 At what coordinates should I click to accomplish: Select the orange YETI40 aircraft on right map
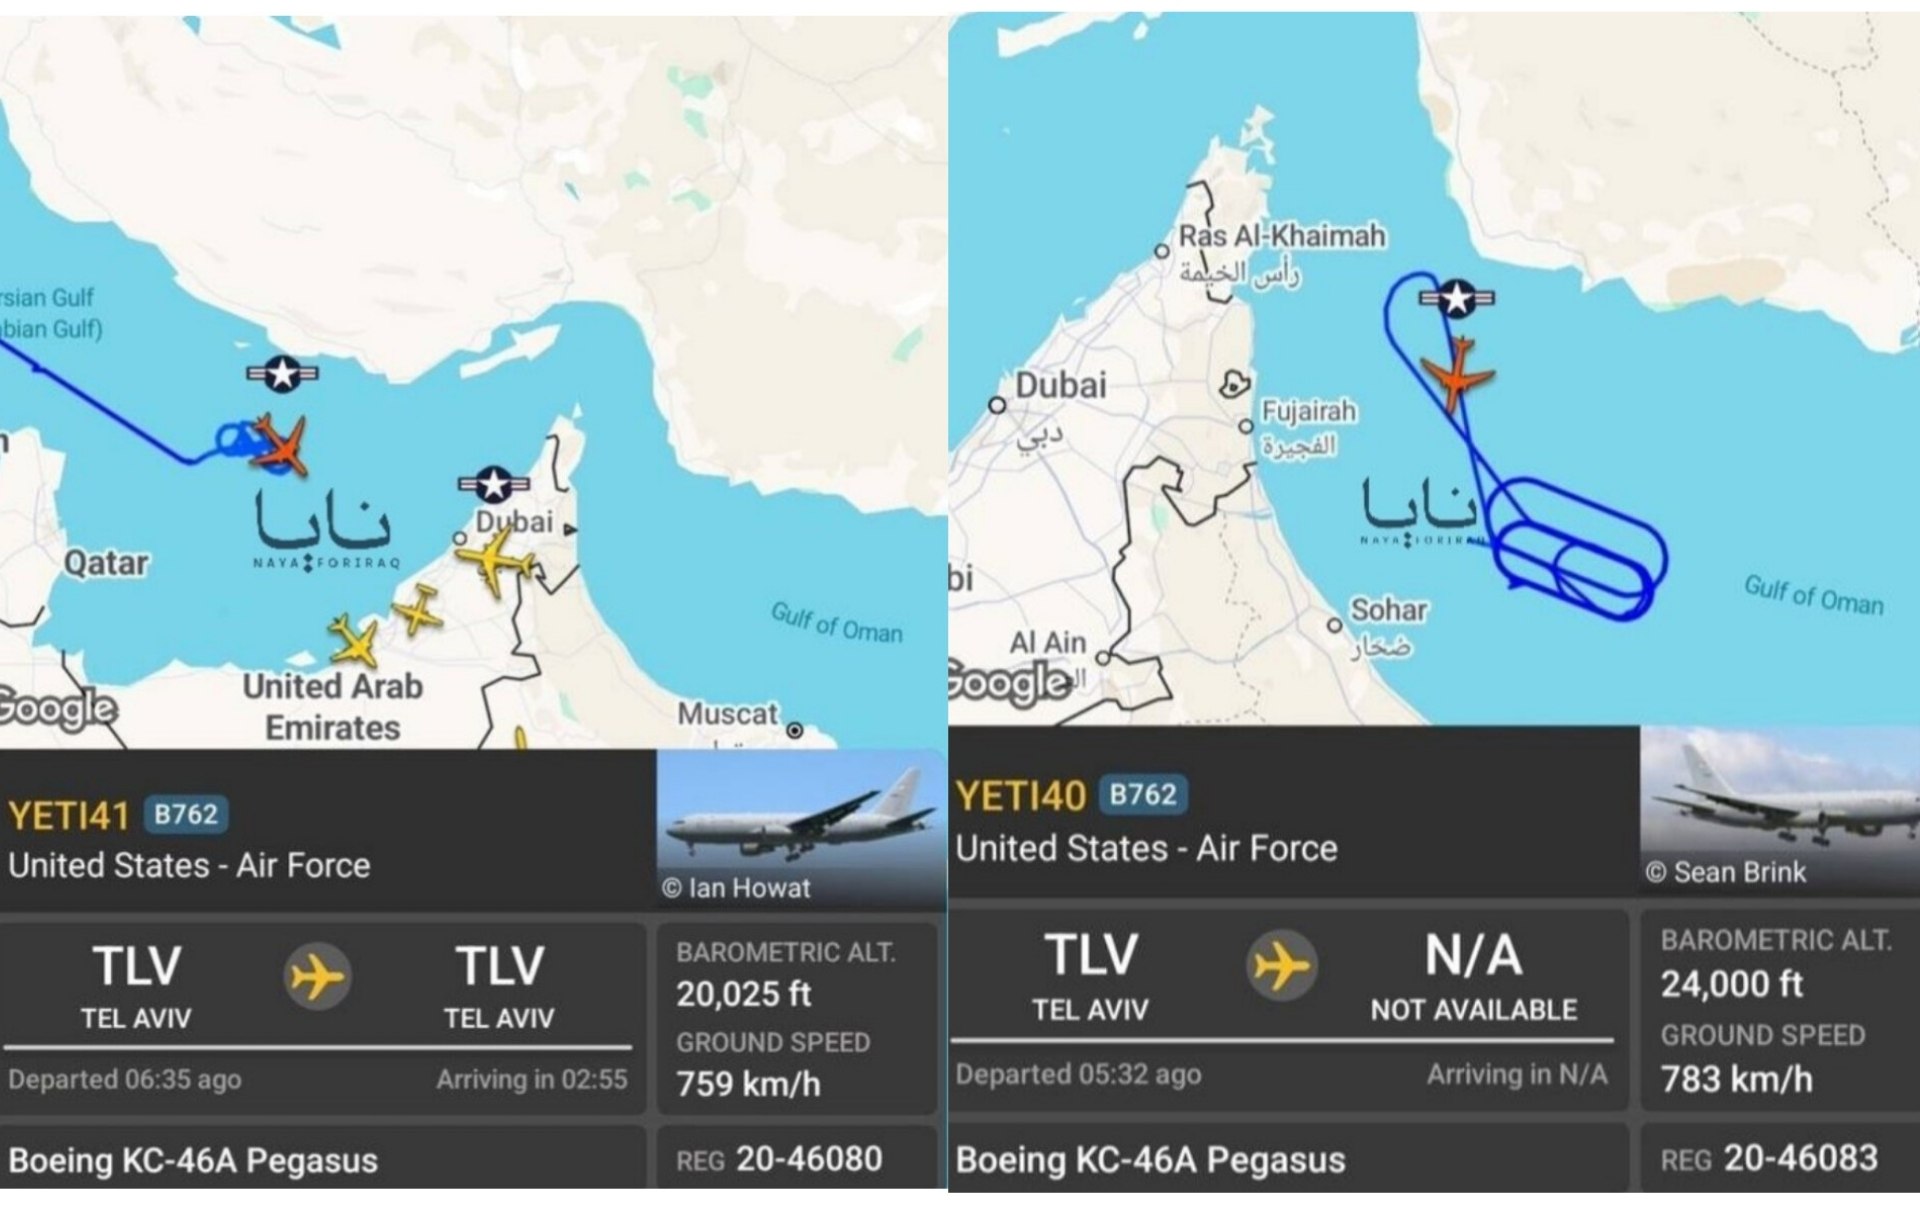1458,375
